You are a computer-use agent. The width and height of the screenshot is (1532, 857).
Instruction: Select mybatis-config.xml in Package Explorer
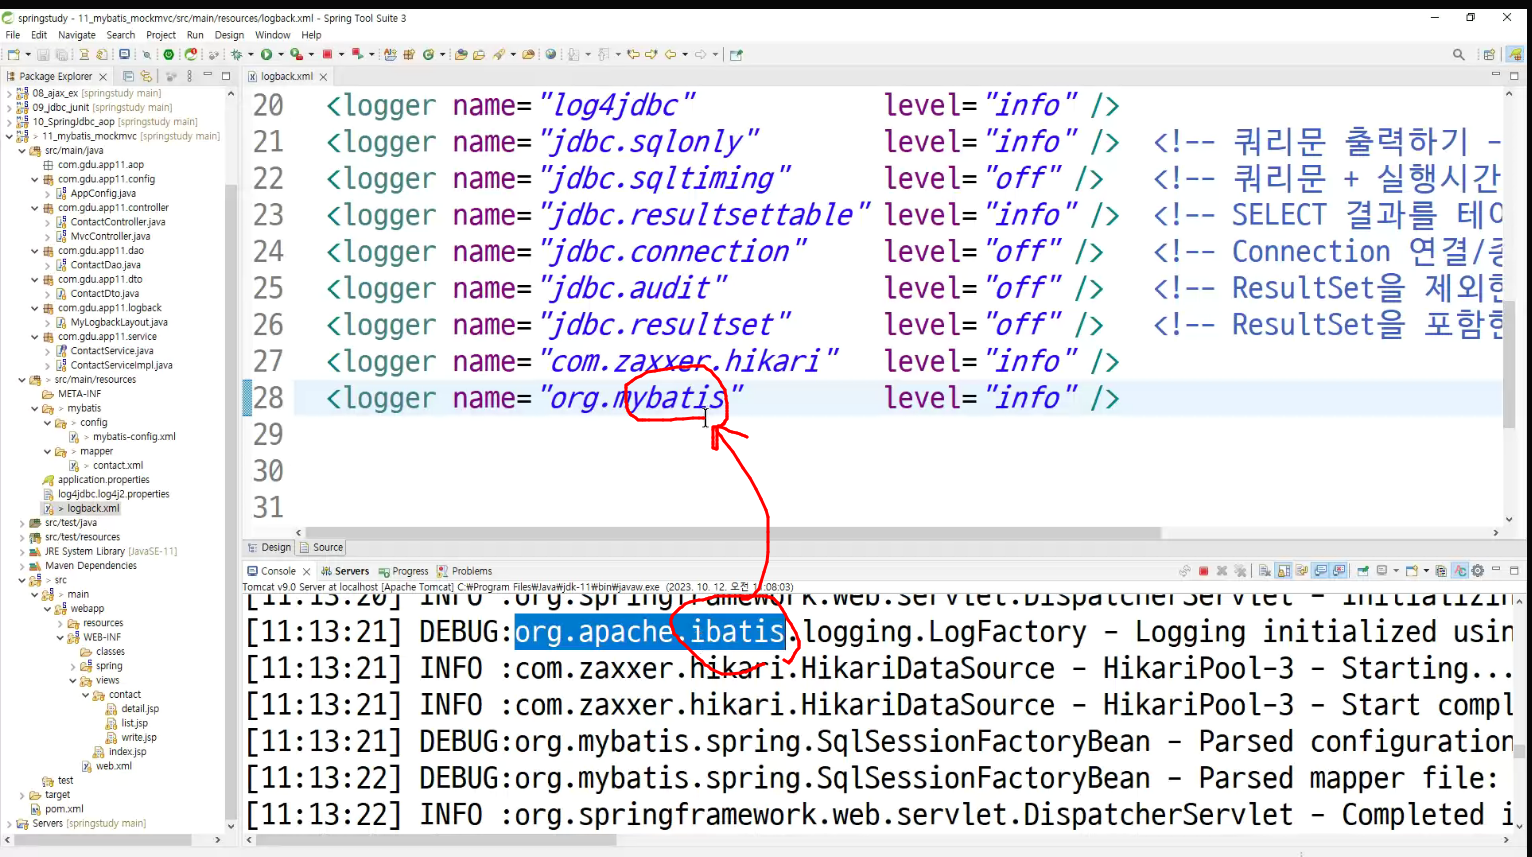click(x=134, y=437)
